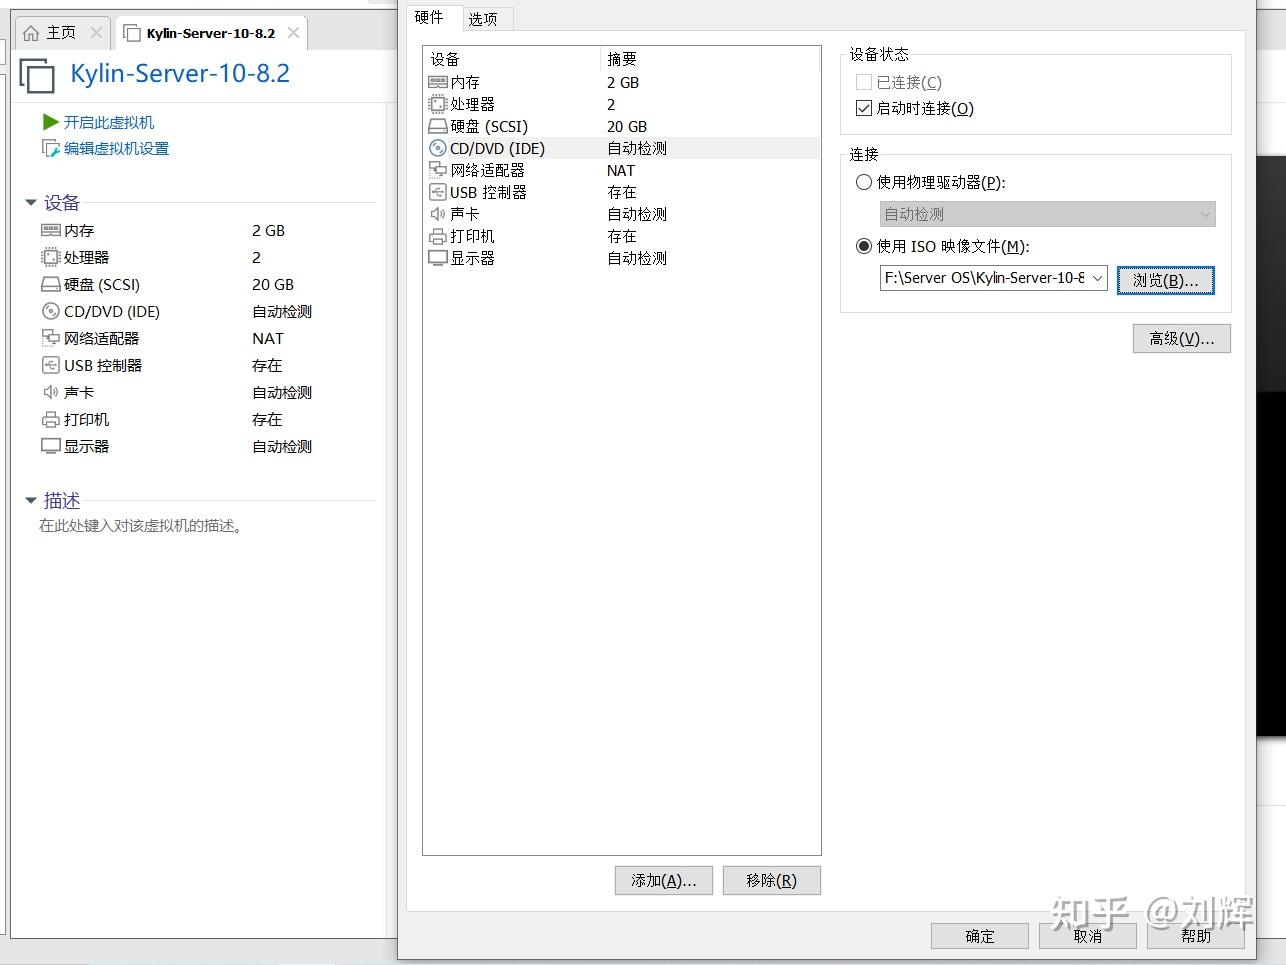The height and width of the screenshot is (965, 1286).
Task: Click 开启此虚拟机 link
Action: [x=109, y=122]
